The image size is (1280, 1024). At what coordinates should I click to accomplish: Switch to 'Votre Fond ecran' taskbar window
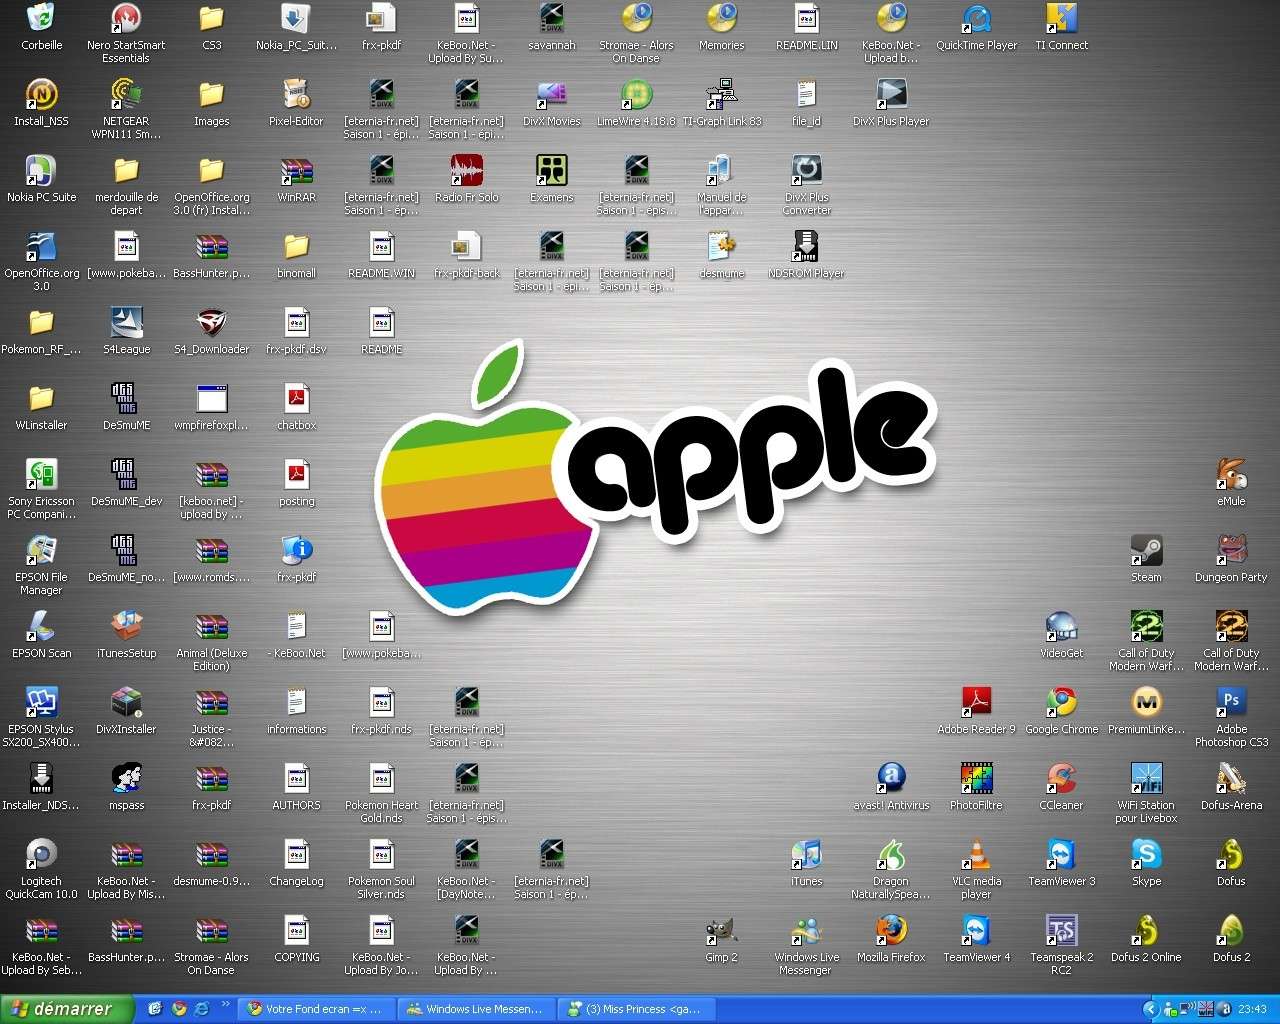pos(315,1009)
